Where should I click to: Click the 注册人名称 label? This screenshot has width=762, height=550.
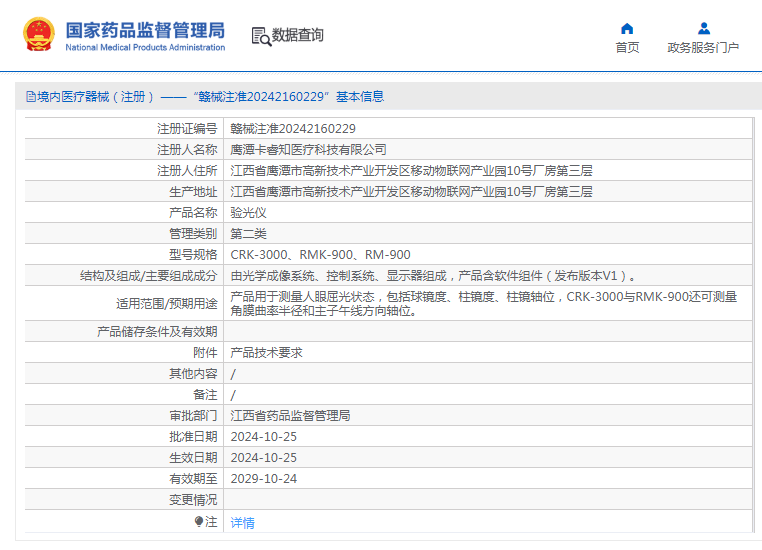(187, 150)
